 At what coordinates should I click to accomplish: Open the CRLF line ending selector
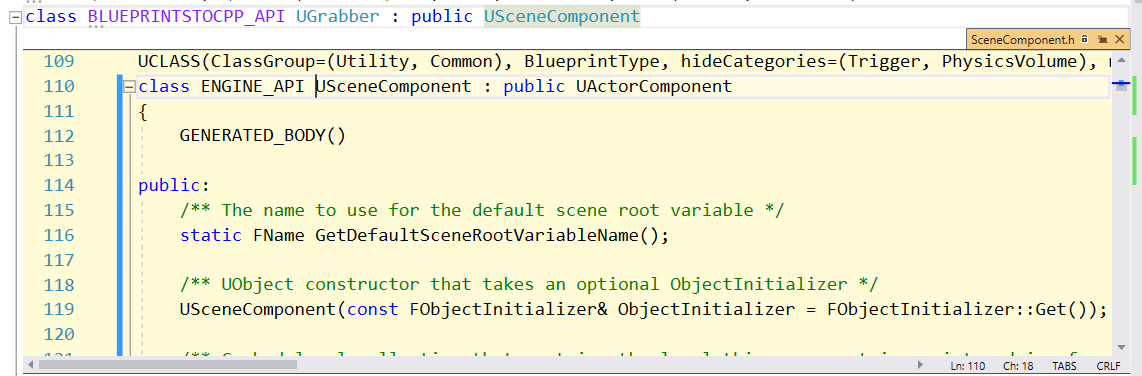tap(1108, 365)
